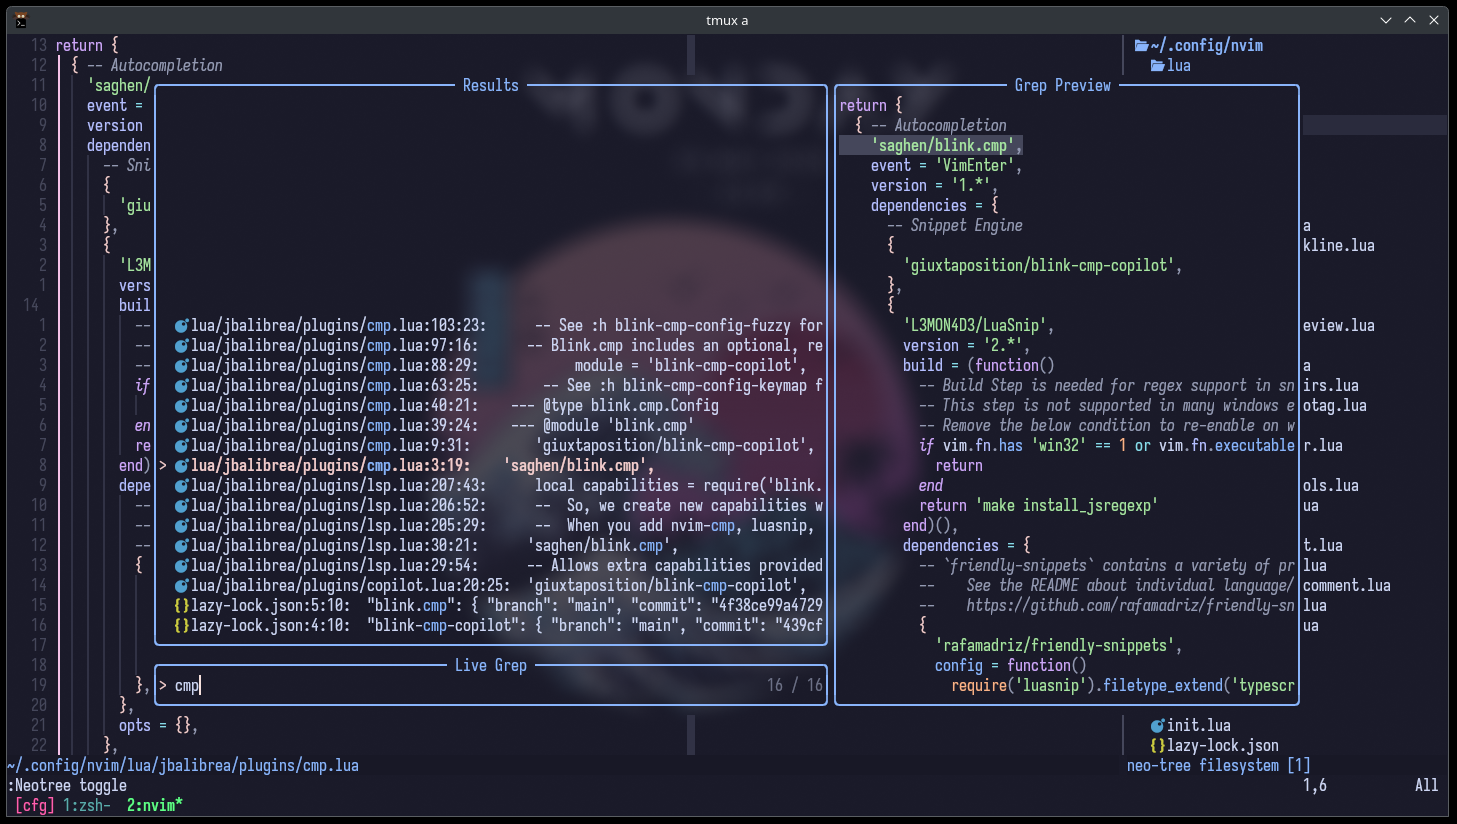The image size is (1457, 824).
Task: Select highlighted result path lua/jbalibrea/plugins/cmp.lua:3:19
Action: pos(330,466)
